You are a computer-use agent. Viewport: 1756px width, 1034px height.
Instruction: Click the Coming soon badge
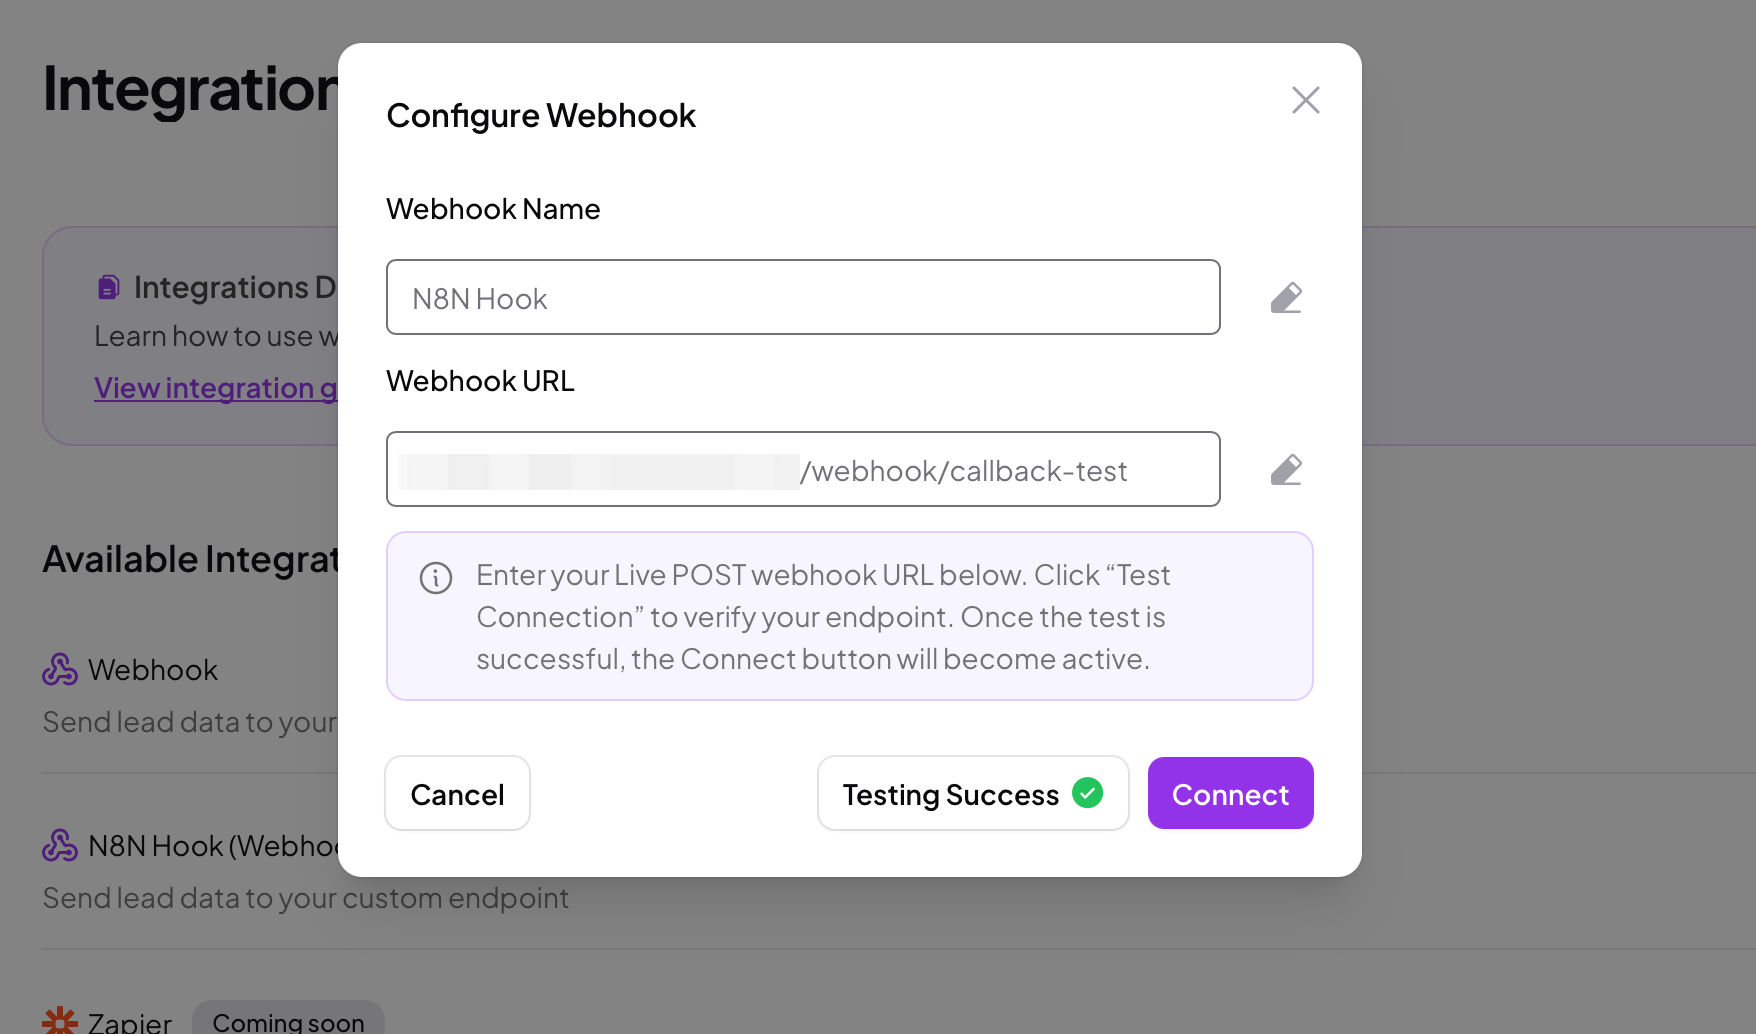pos(288,1020)
